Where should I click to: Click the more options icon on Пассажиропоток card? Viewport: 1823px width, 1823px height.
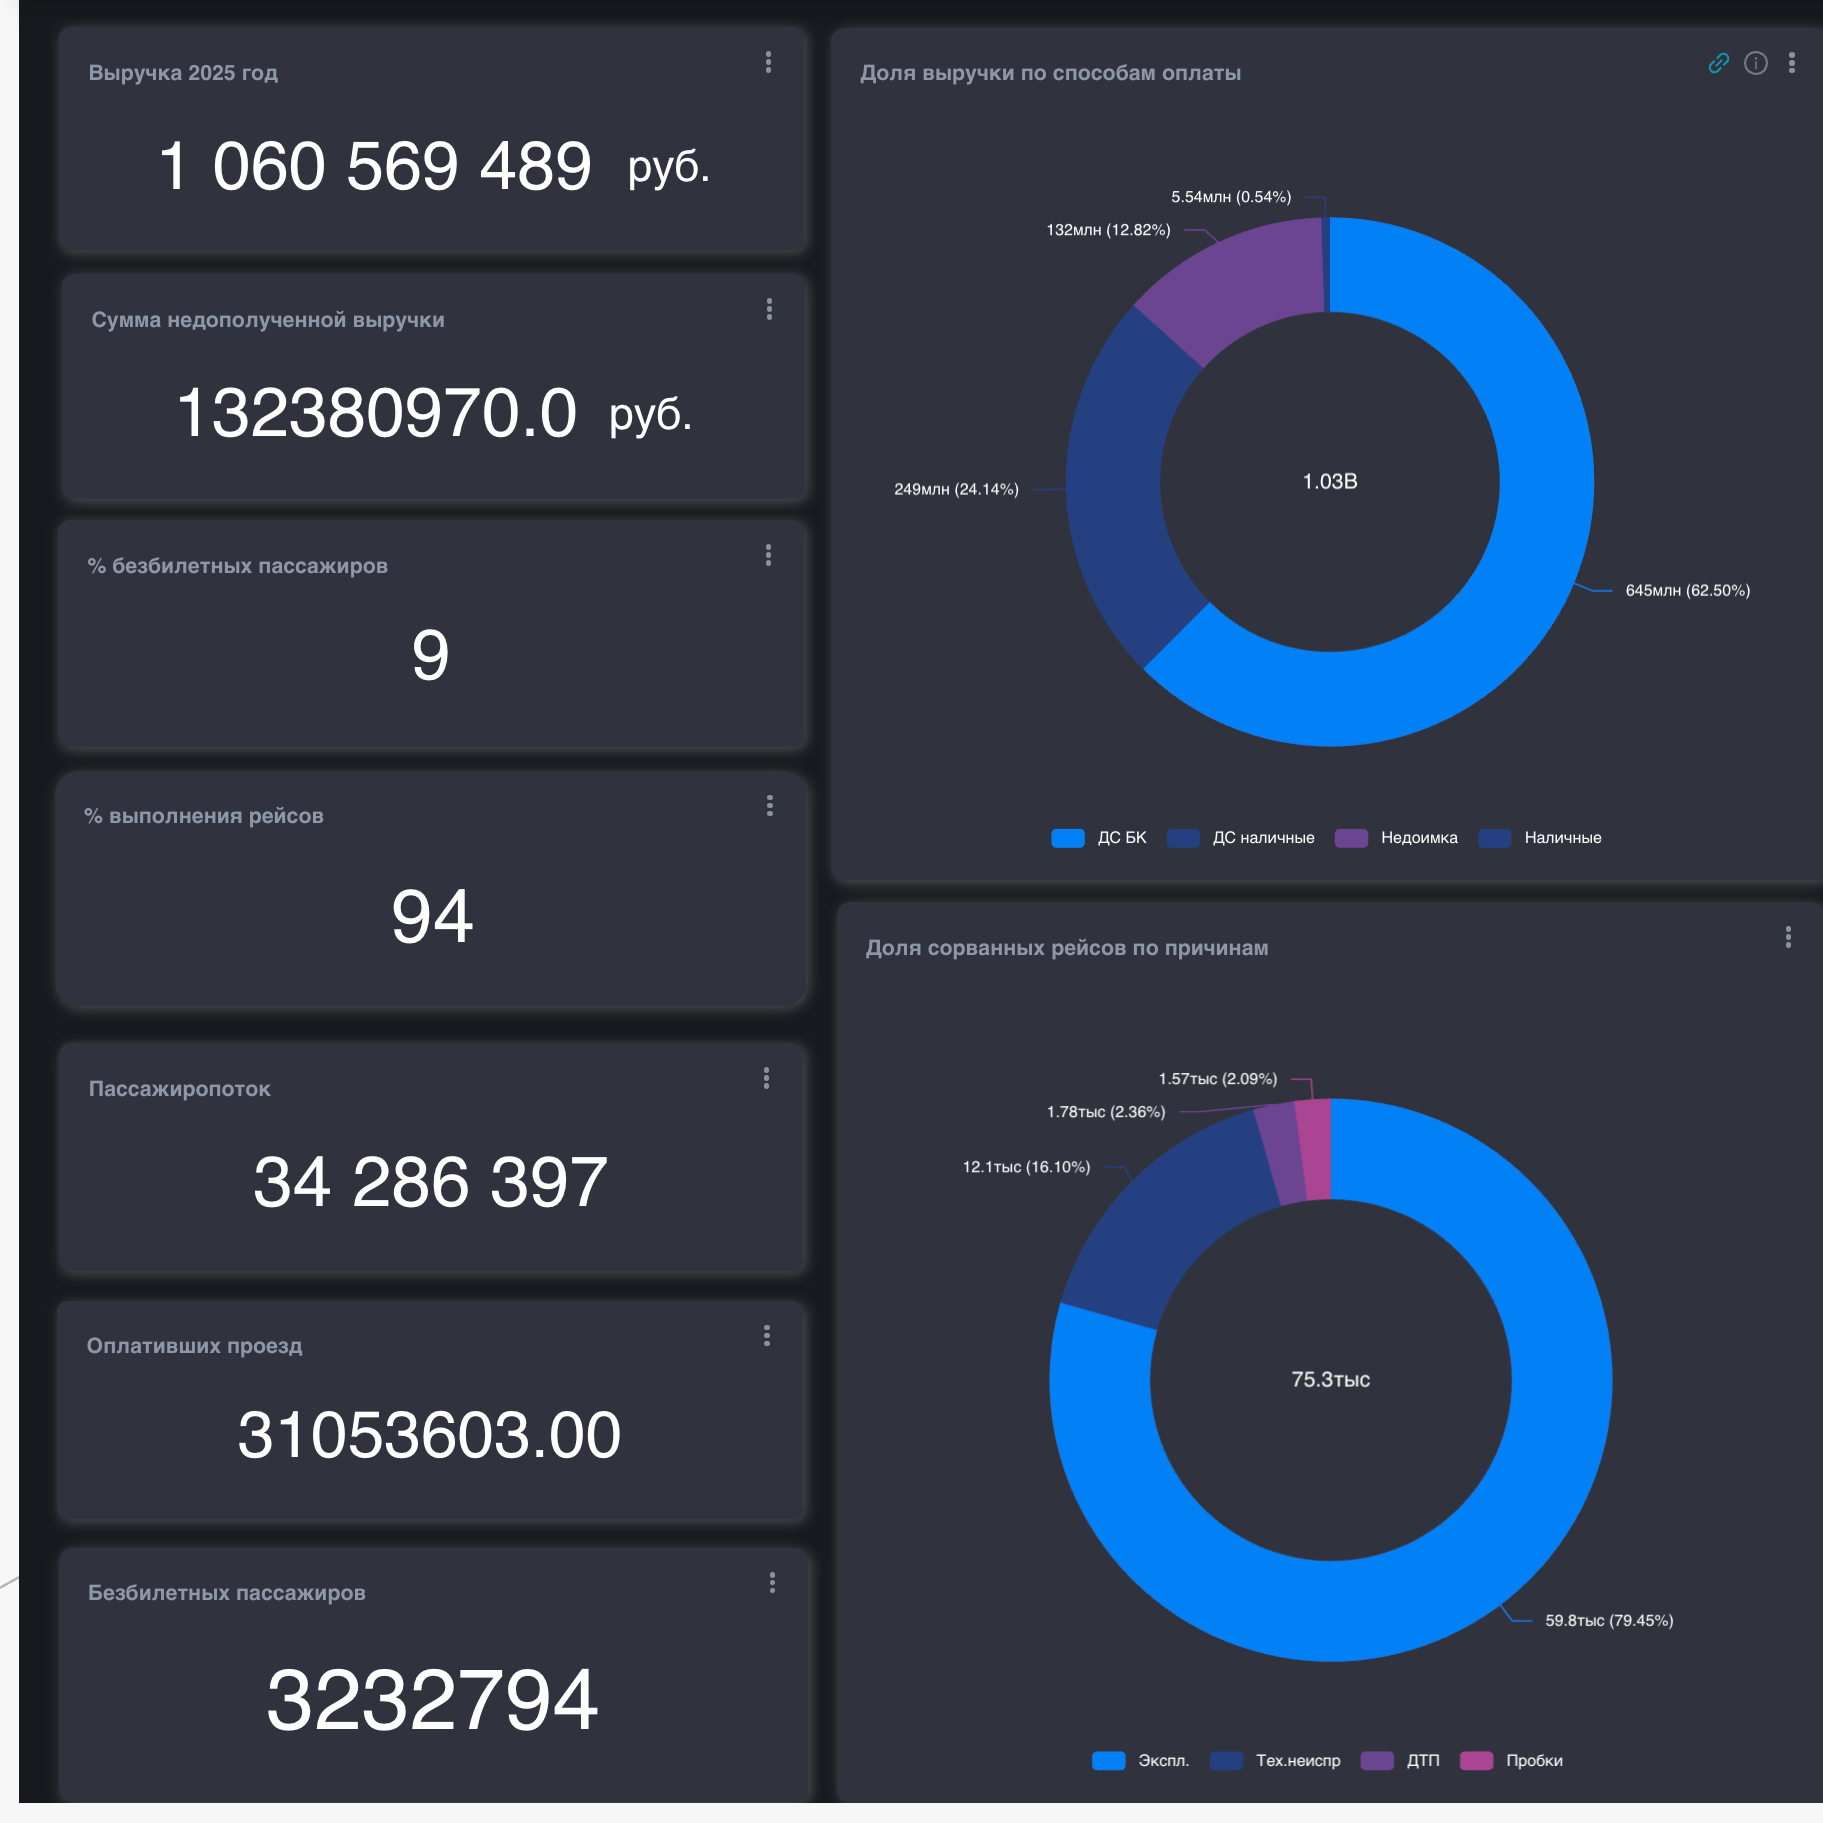766,1078
